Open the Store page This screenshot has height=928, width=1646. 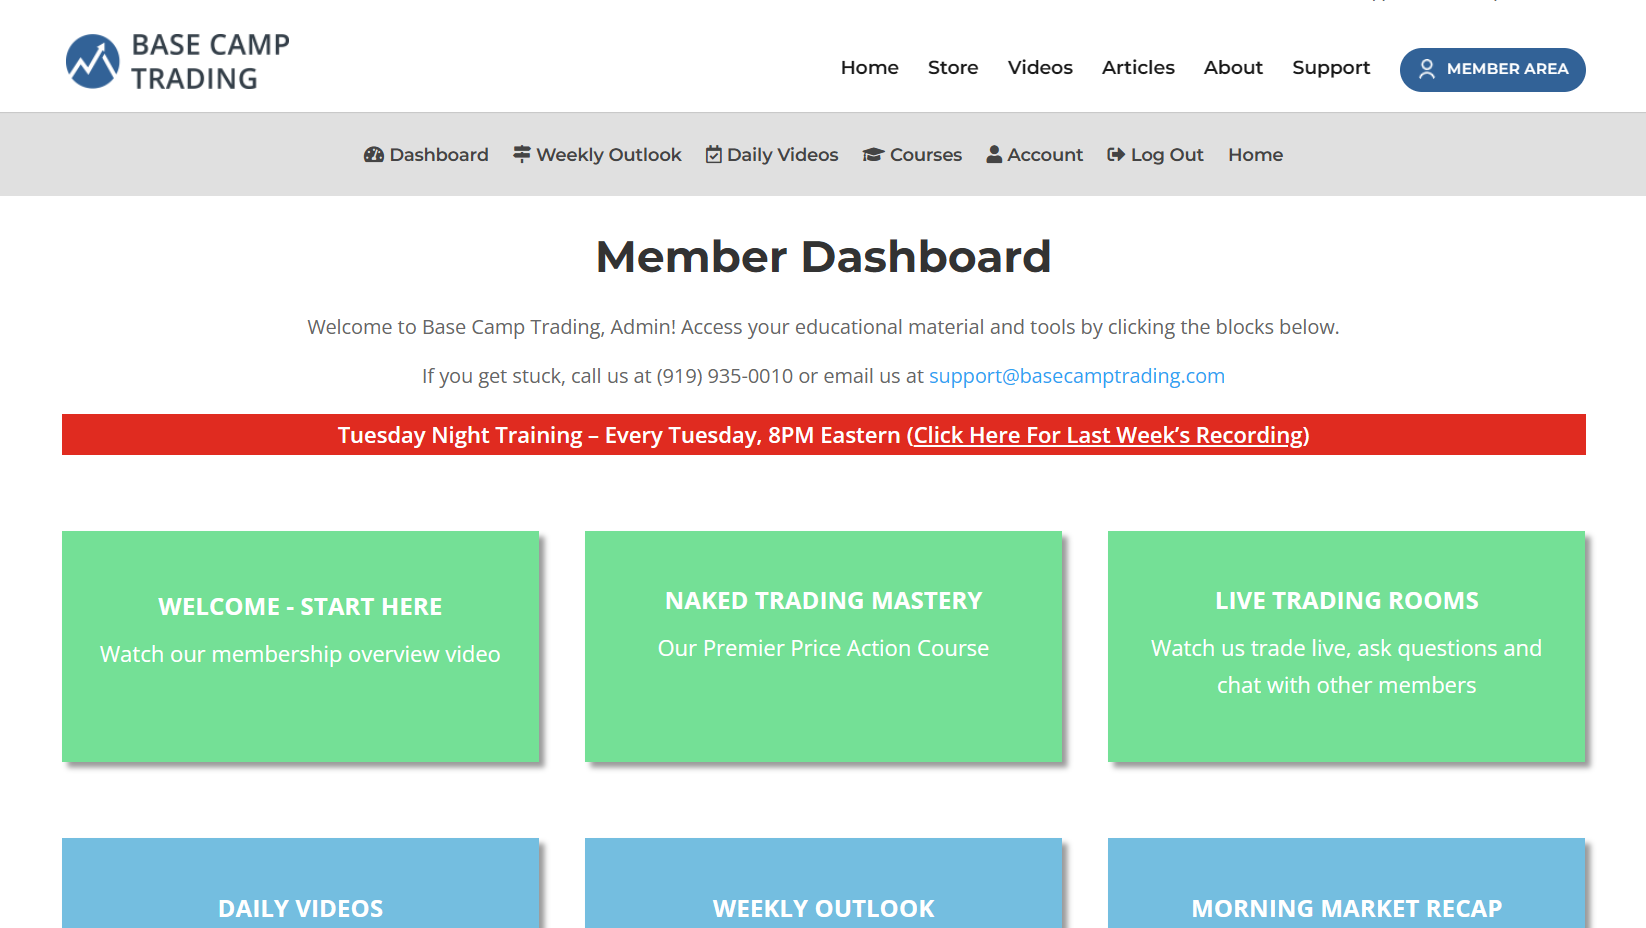[952, 67]
